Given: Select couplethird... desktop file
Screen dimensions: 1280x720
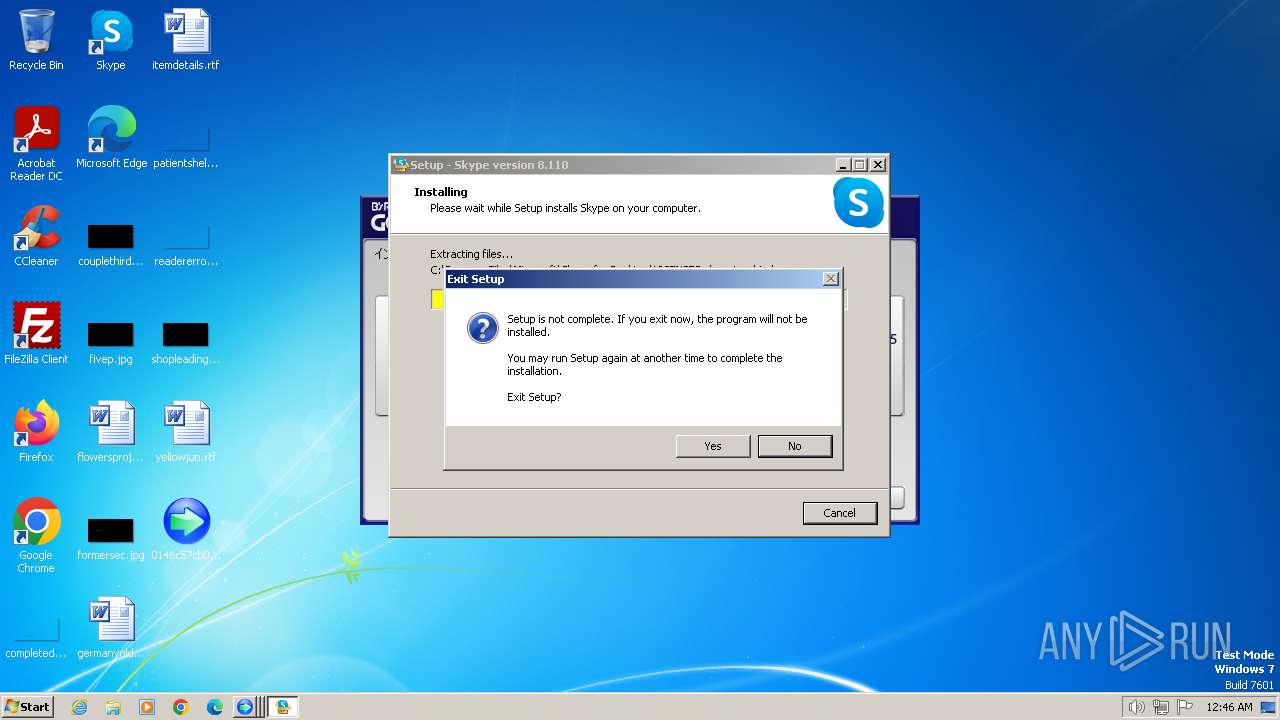Looking at the screenshot, I should click(110, 245).
